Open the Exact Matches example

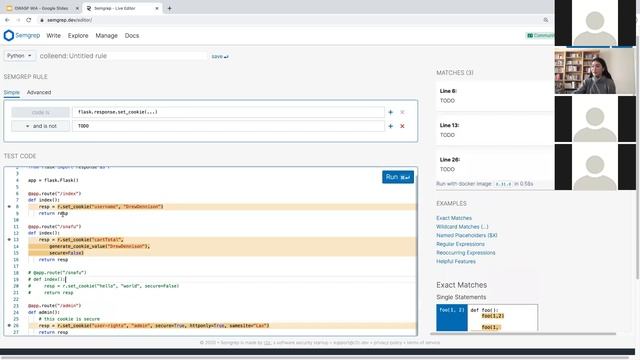(454, 218)
